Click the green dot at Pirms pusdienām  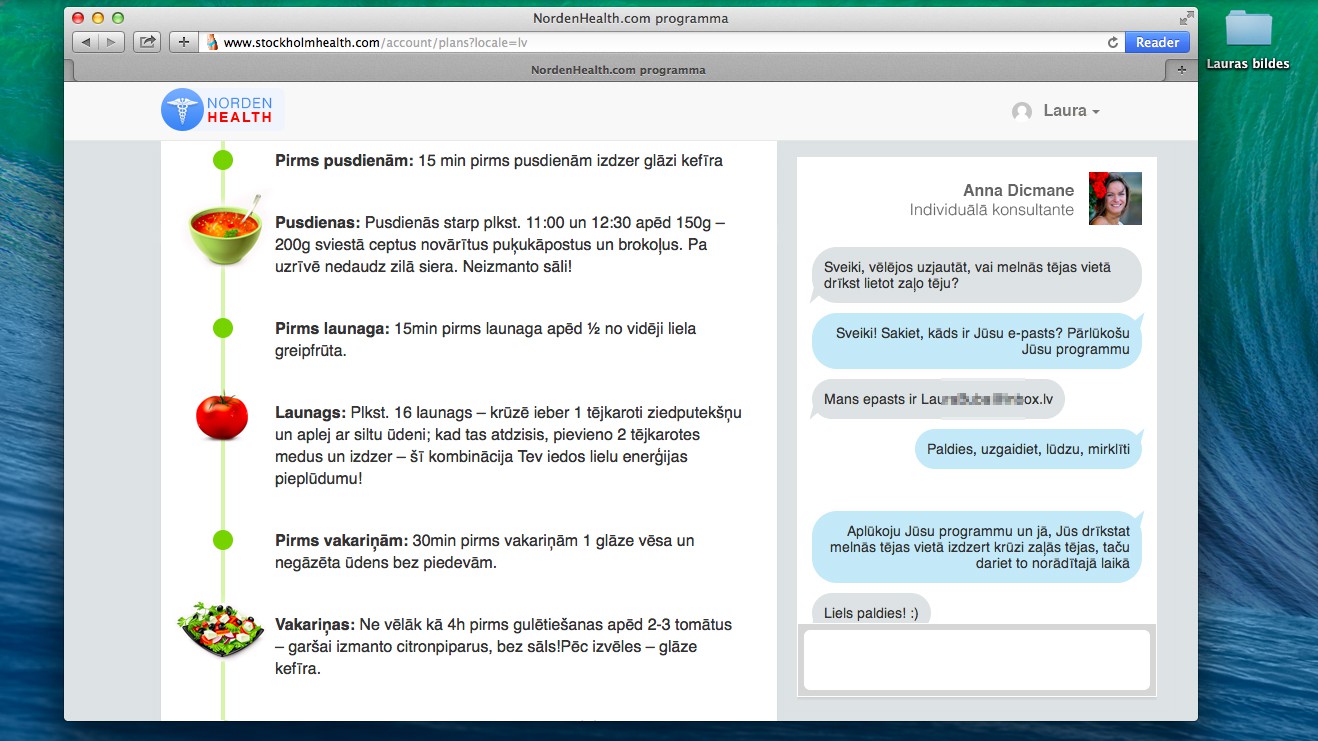coord(223,160)
